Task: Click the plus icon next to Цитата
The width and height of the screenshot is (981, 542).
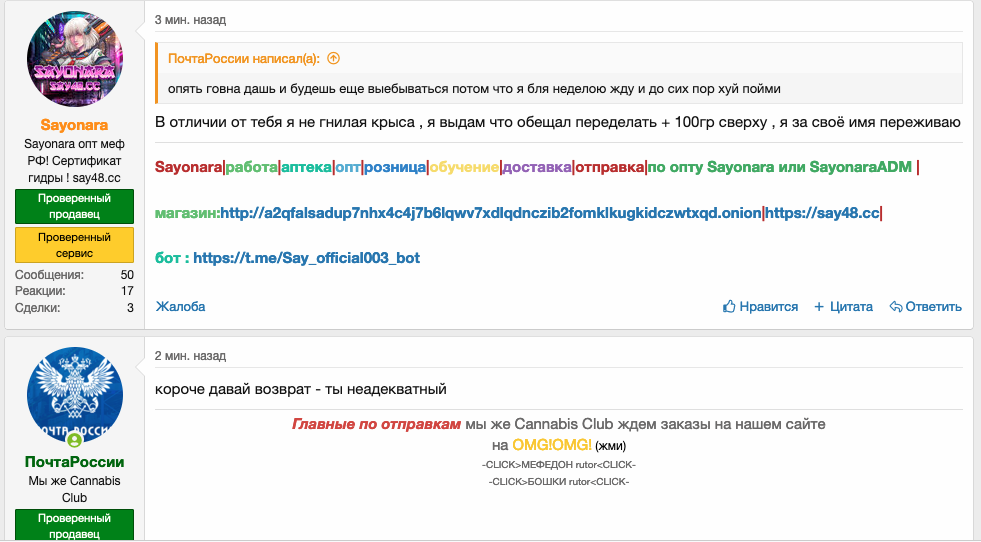Action: pyautogui.click(x=819, y=307)
